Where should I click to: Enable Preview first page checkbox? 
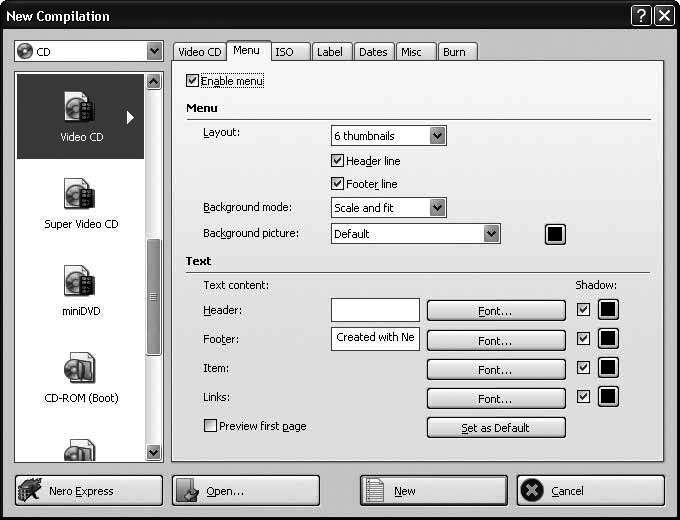tap(210, 426)
